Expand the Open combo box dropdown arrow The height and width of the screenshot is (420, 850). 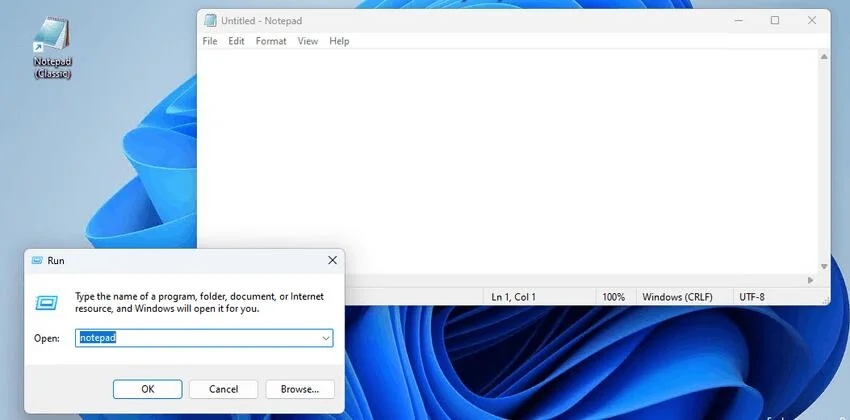click(x=325, y=339)
